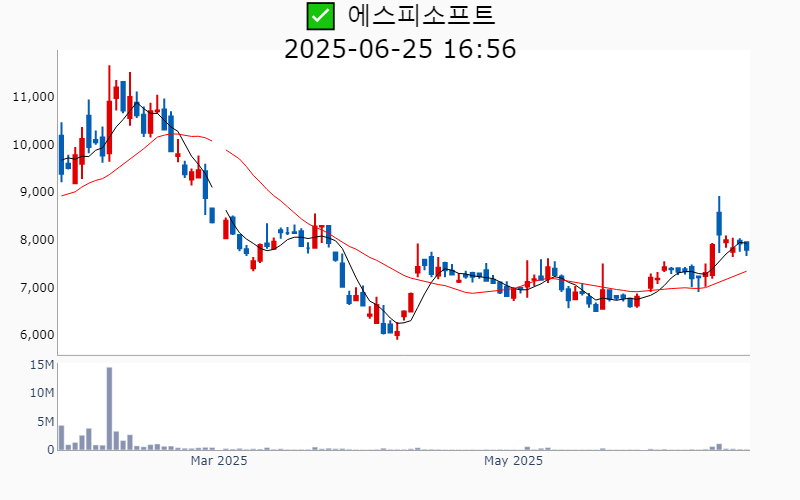
Task: Click the 10,000 price axis label
Action: click(33, 144)
